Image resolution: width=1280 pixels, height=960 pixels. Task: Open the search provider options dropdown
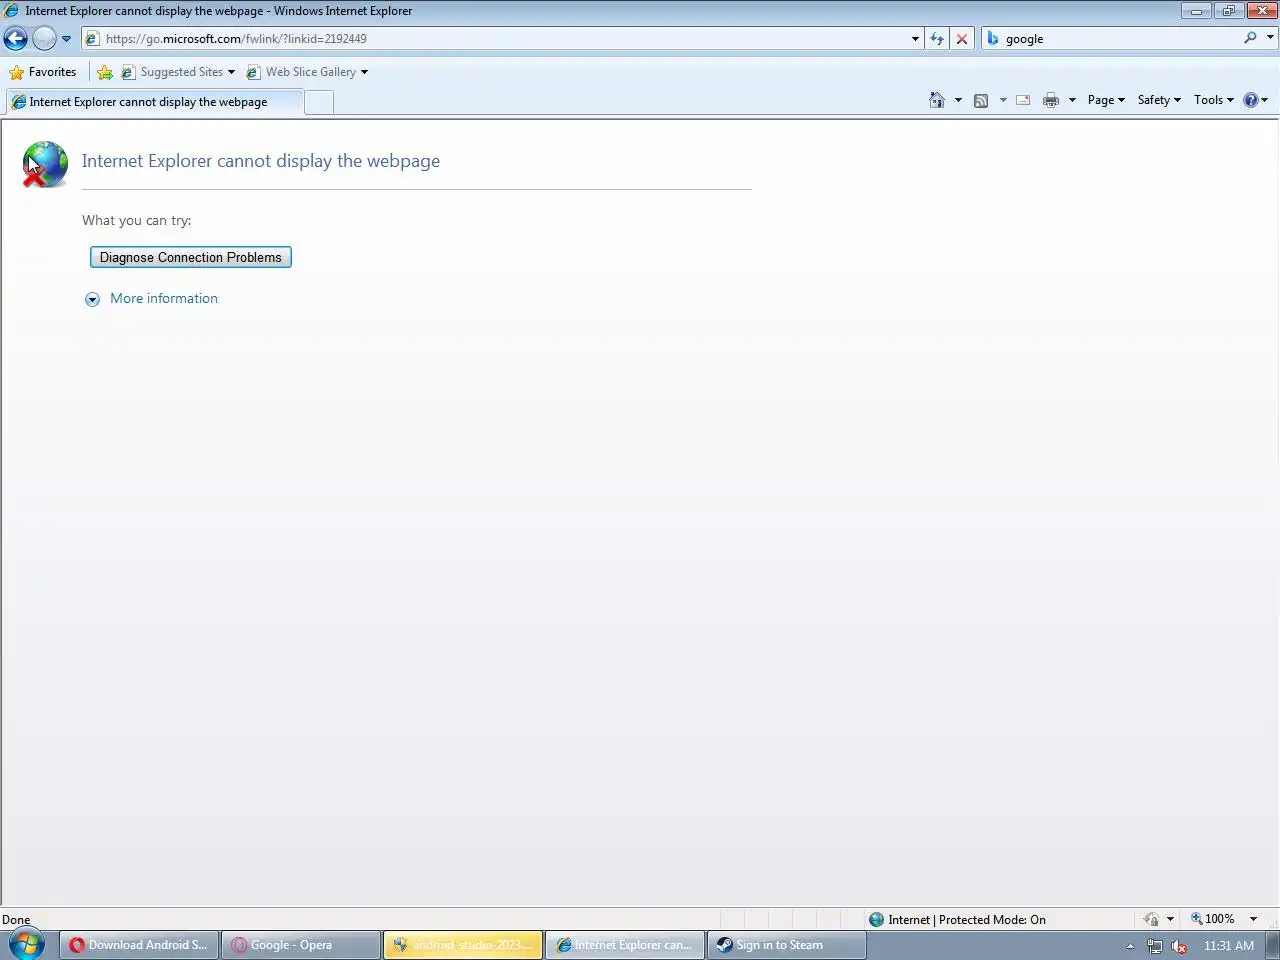coord(1270,38)
